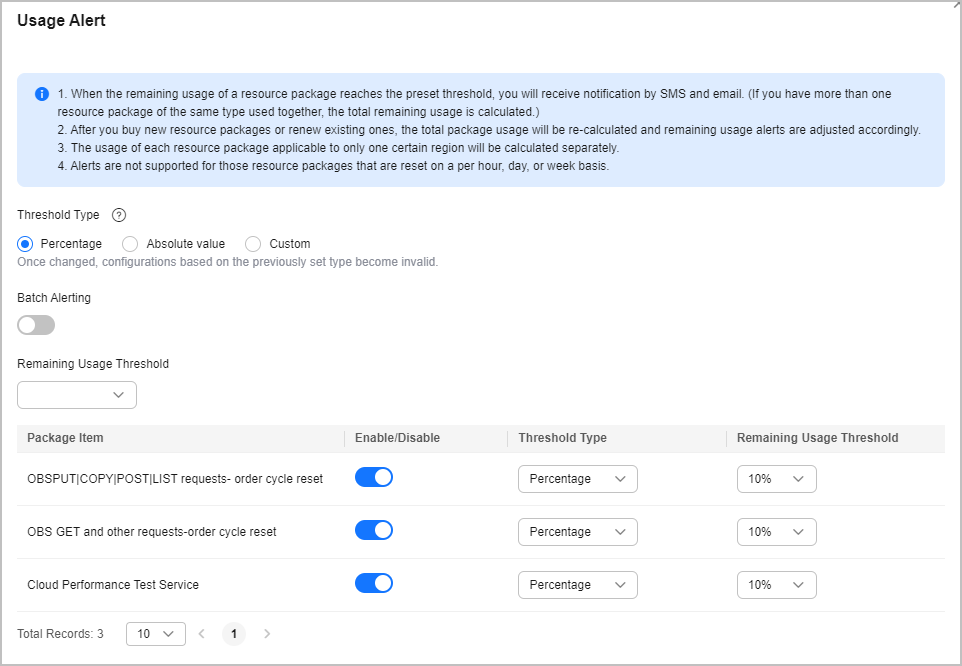The width and height of the screenshot is (962, 666).
Task: Expand 10% threshold dropdown for OBS GET row
Action: click(x=776, y=532)
